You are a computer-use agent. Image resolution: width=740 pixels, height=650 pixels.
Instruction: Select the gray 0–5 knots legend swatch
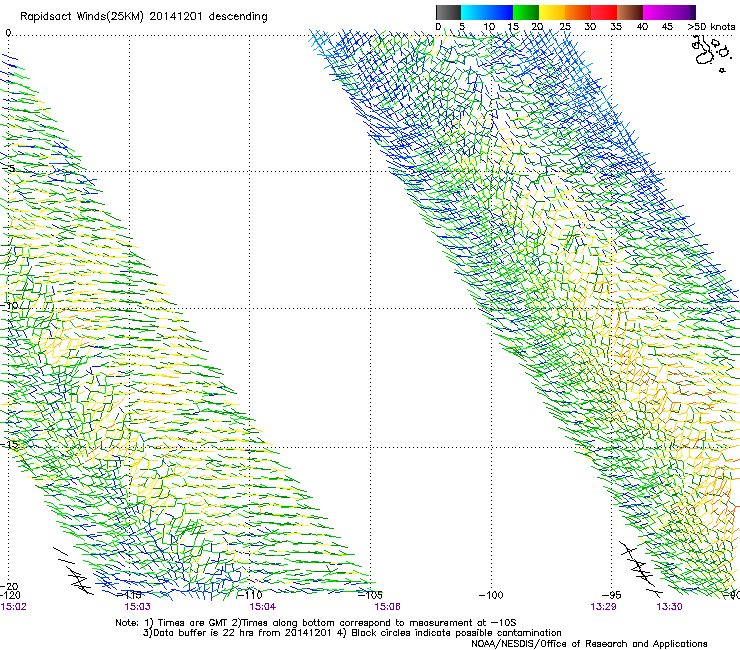(x=448, y=12)
